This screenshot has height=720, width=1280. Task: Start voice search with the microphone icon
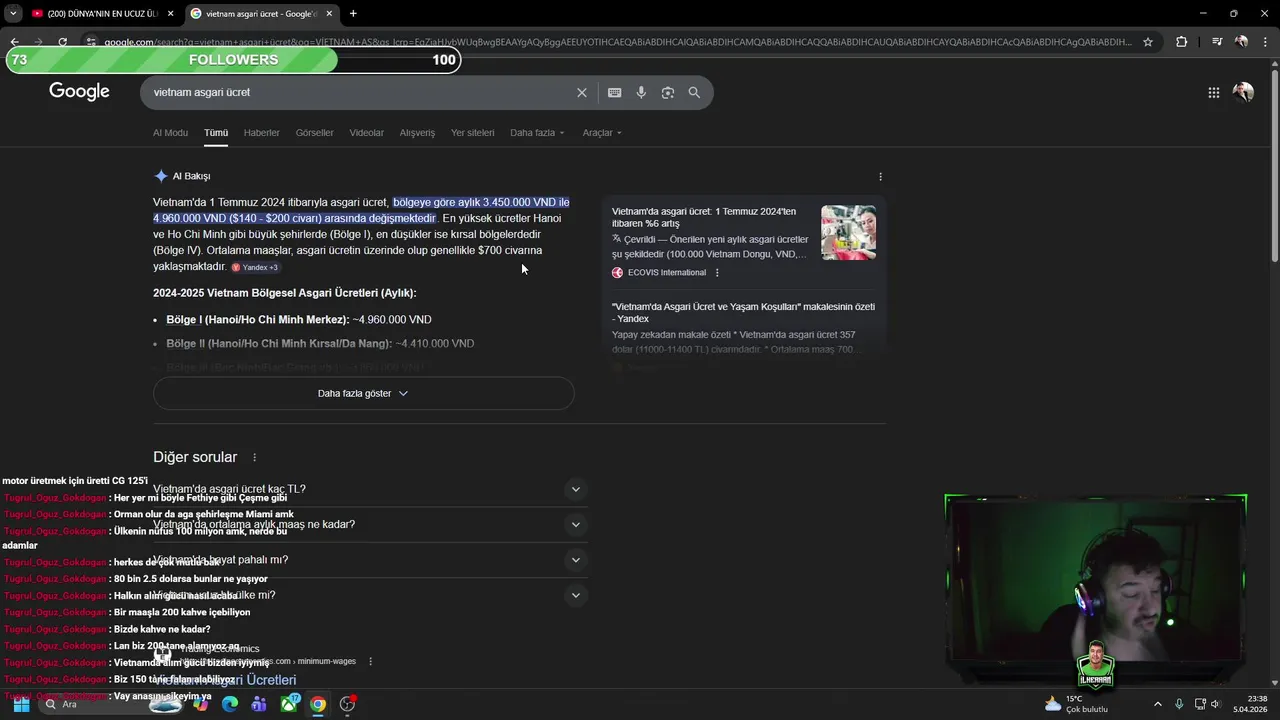(x=641, y=92)
